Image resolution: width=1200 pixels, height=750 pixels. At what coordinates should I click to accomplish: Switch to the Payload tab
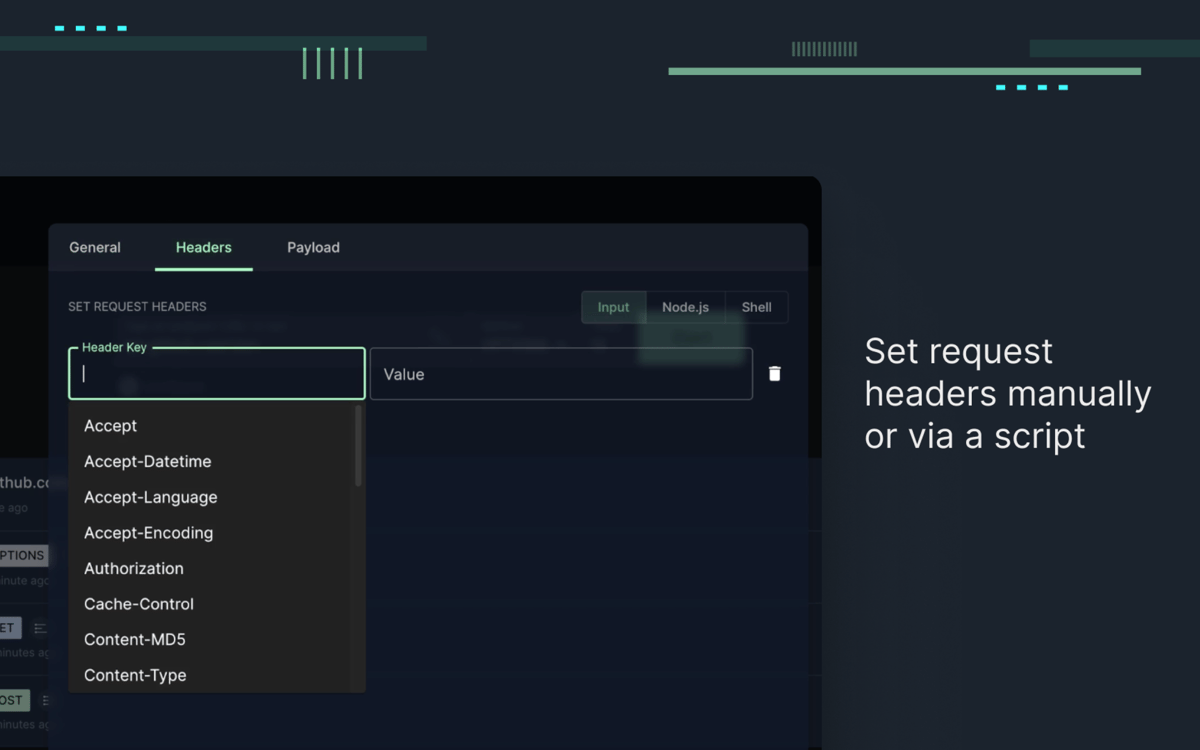point(313,248)
